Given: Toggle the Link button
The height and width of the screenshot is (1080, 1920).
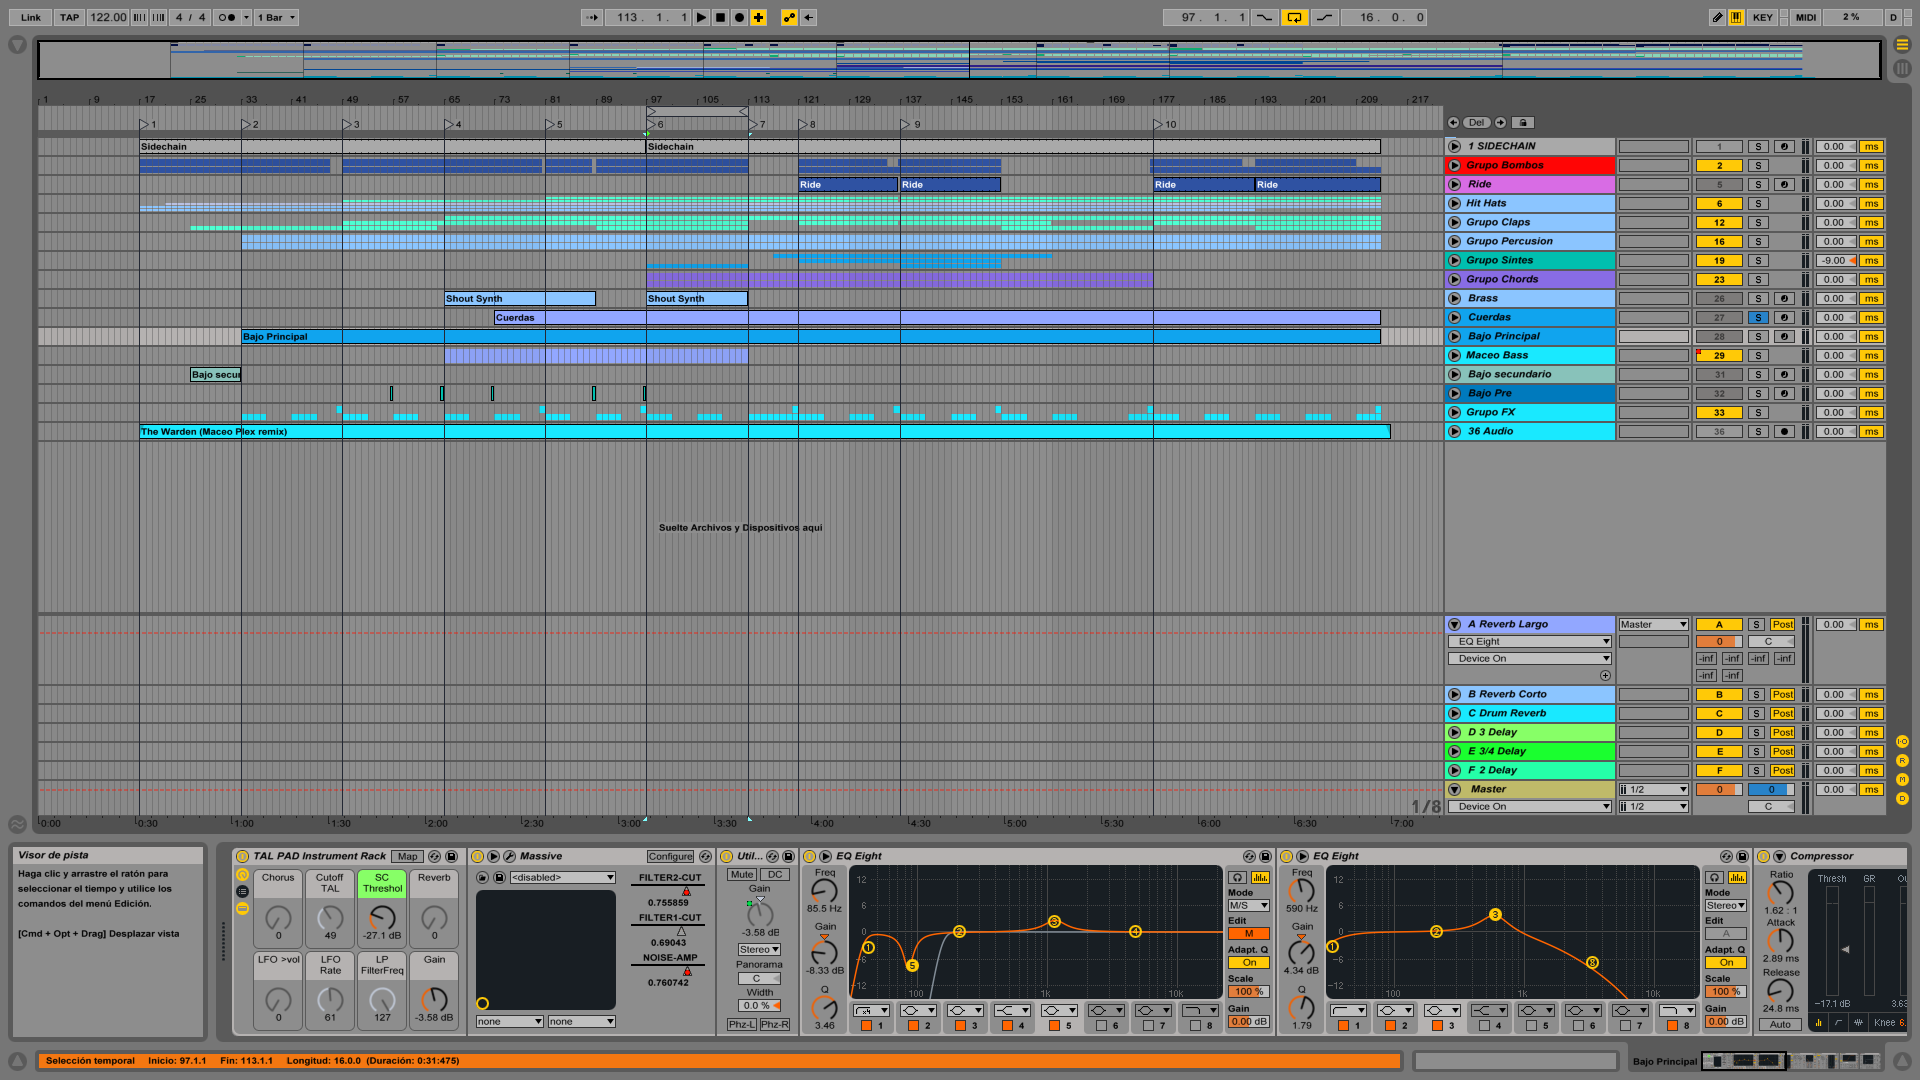Looking at the screenshot, I should pyautogui.click(x=31, y=17).
